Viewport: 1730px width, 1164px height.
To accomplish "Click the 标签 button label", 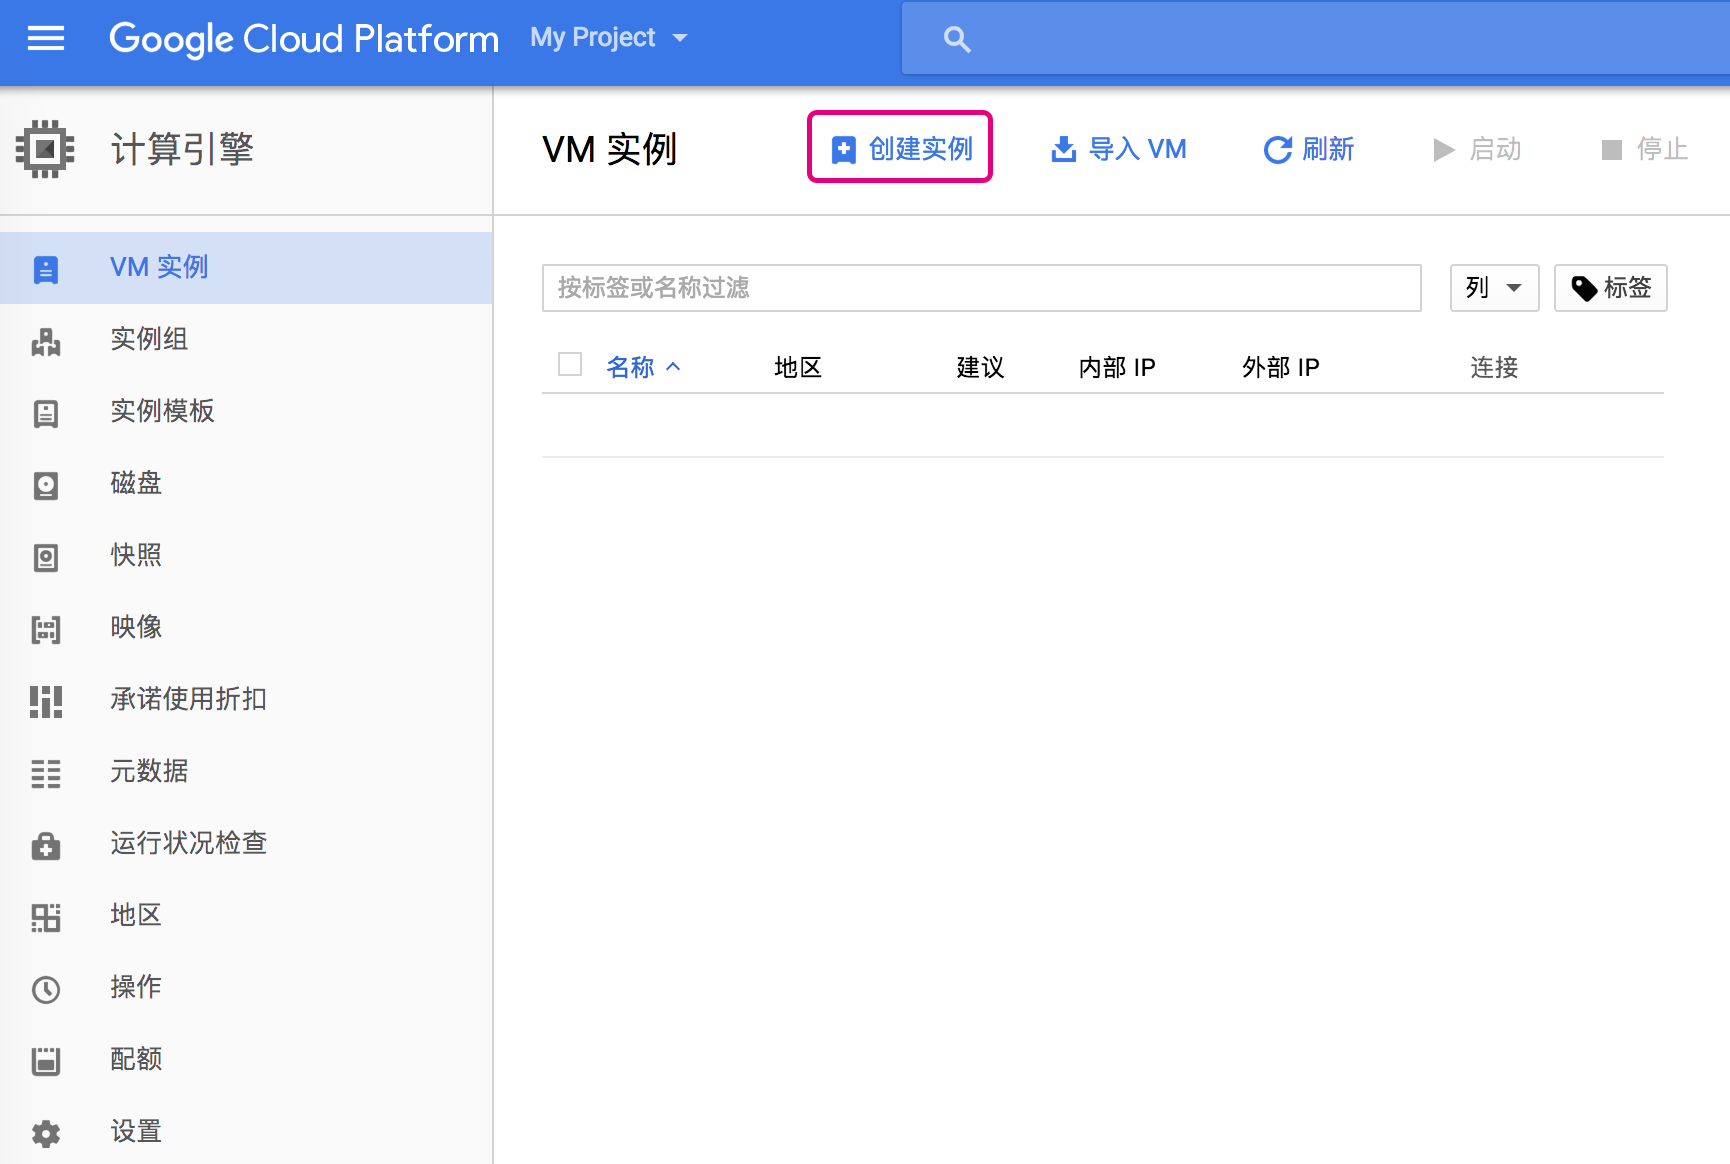I will 1628,288.
